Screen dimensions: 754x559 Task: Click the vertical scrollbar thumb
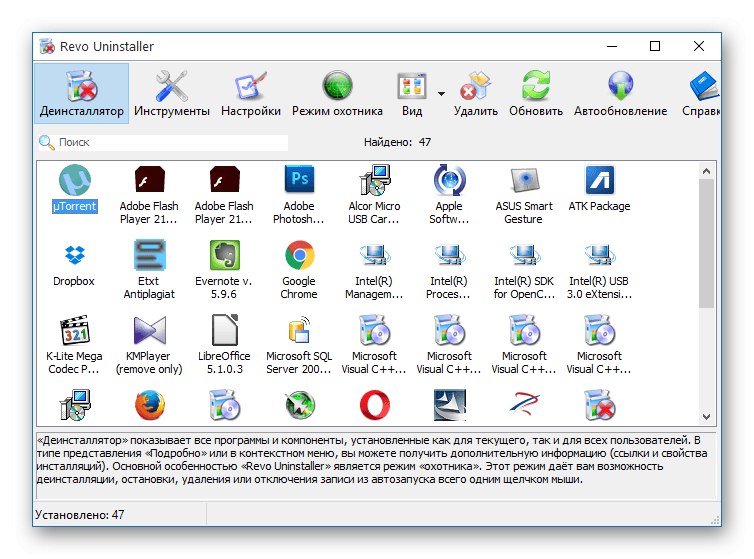pyautogui.click(x=706, y=243)
